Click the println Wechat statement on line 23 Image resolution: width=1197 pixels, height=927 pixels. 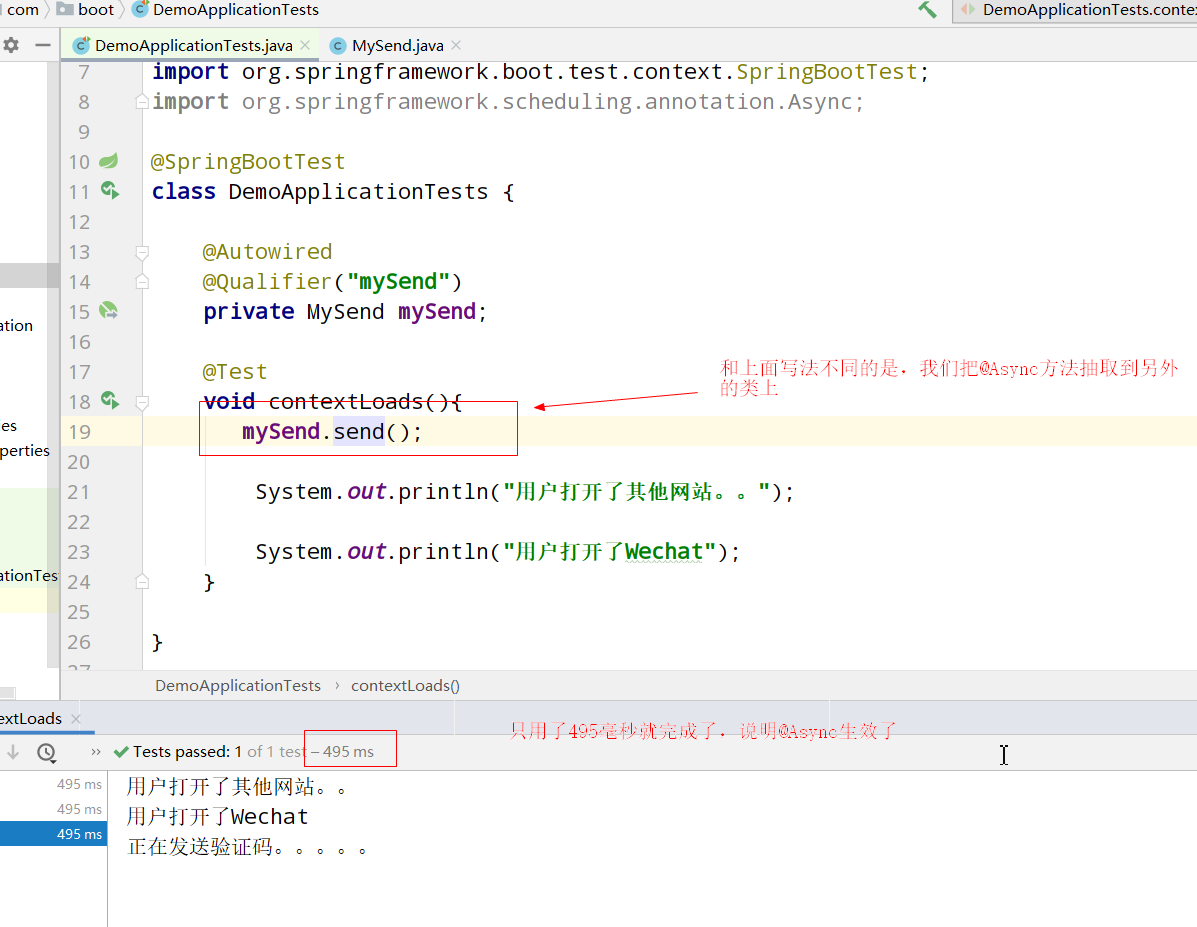498,551
